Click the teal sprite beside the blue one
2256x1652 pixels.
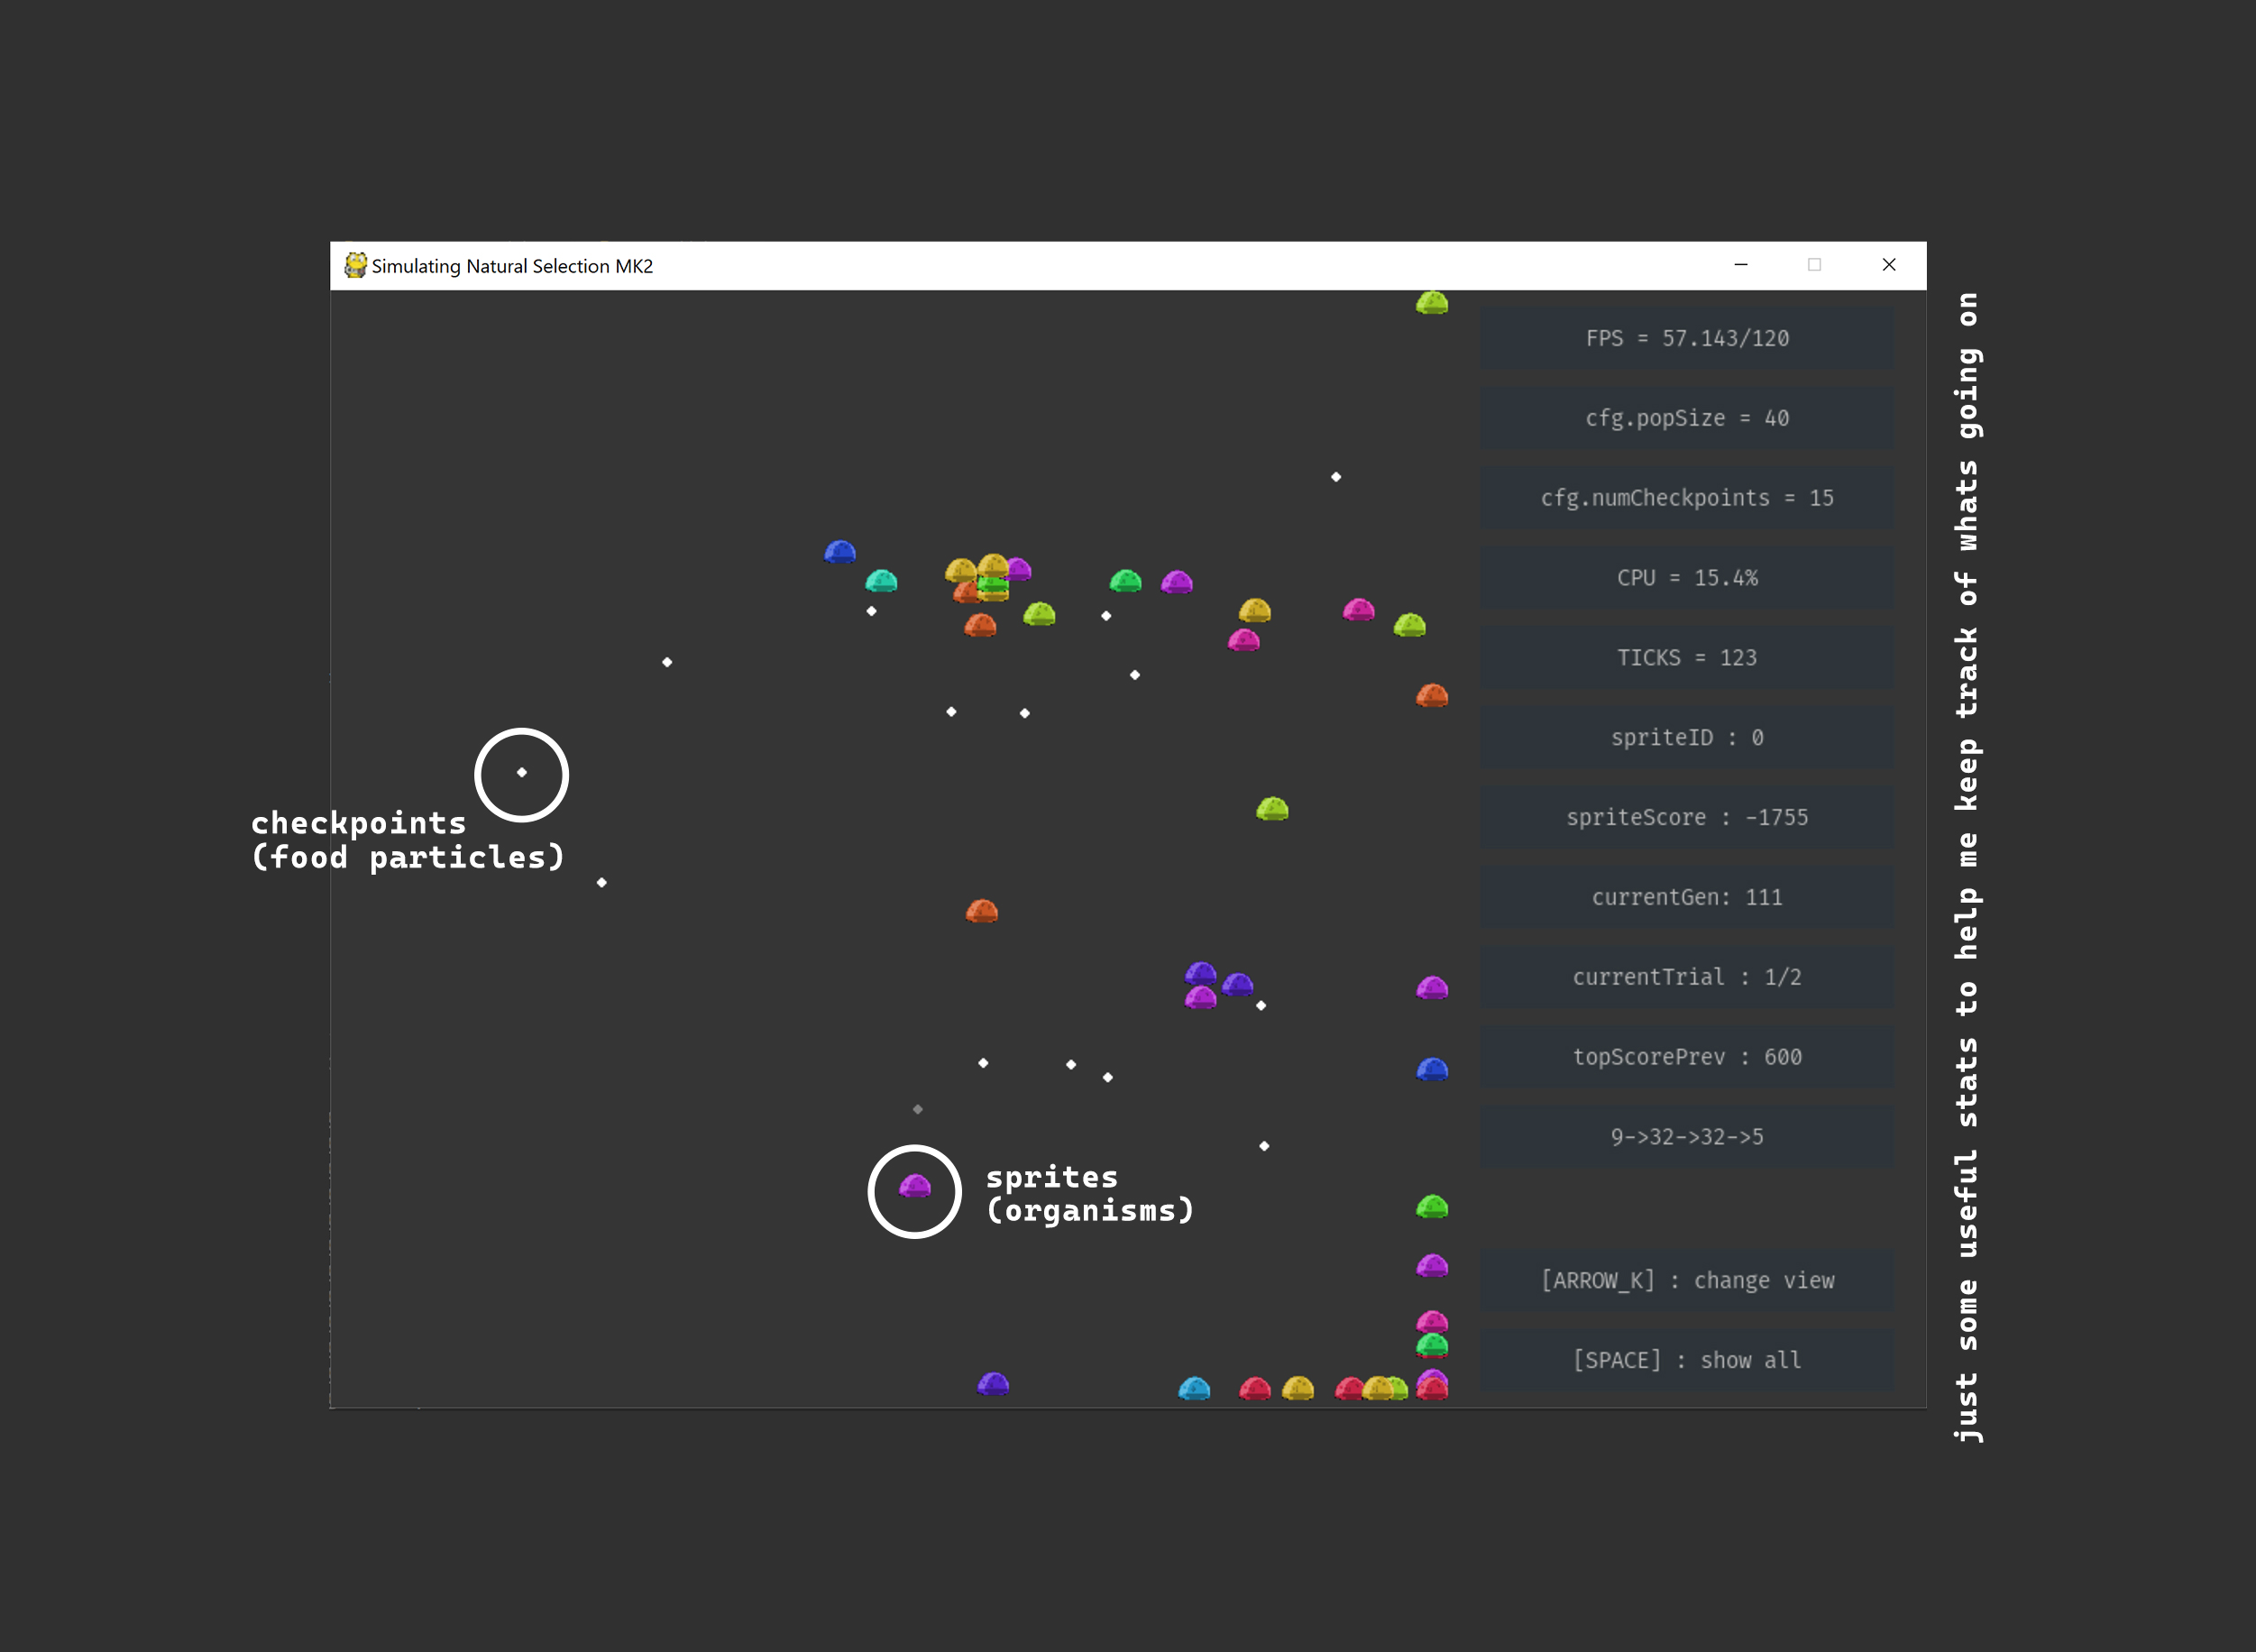point(881,581)
